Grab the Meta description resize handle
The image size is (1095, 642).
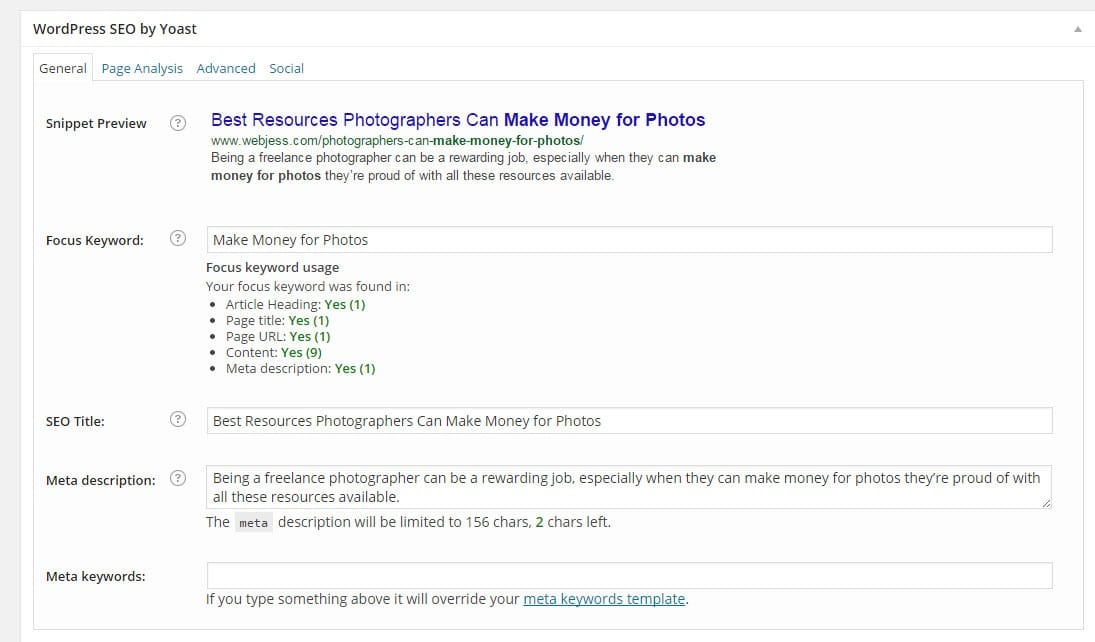tap(1046, 503)
